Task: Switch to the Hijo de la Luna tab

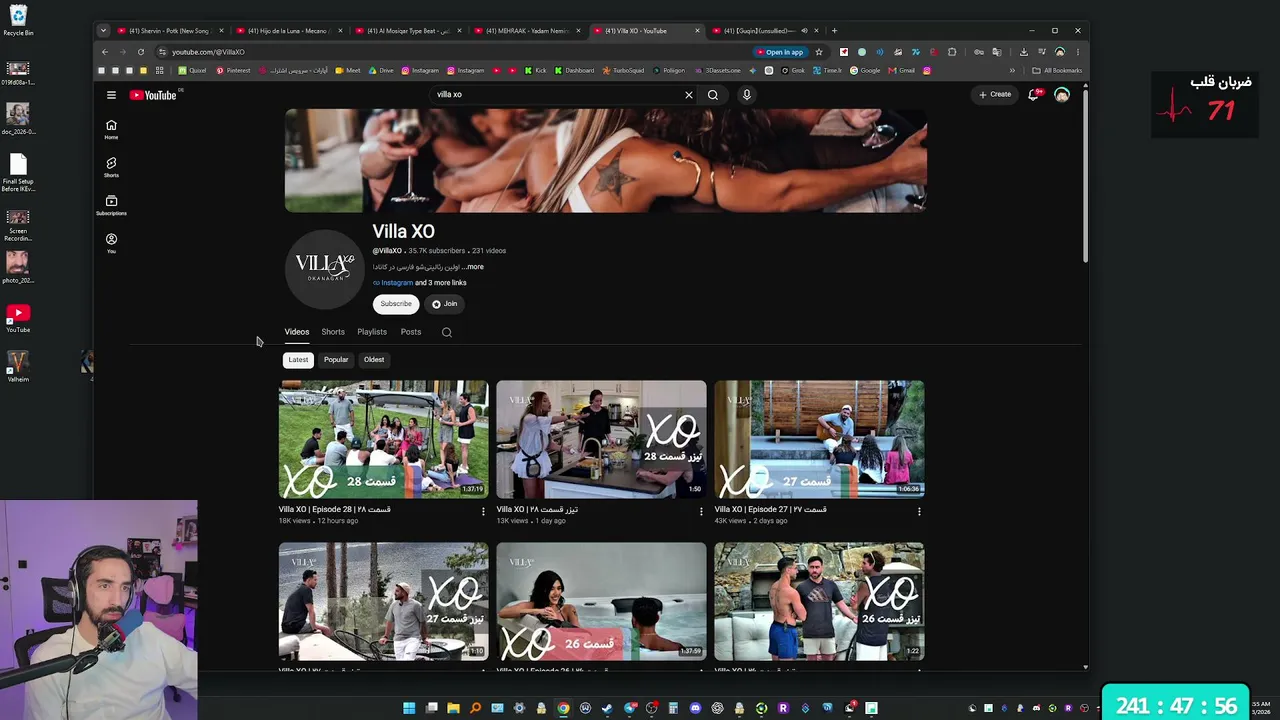Action: pos(289,31)
